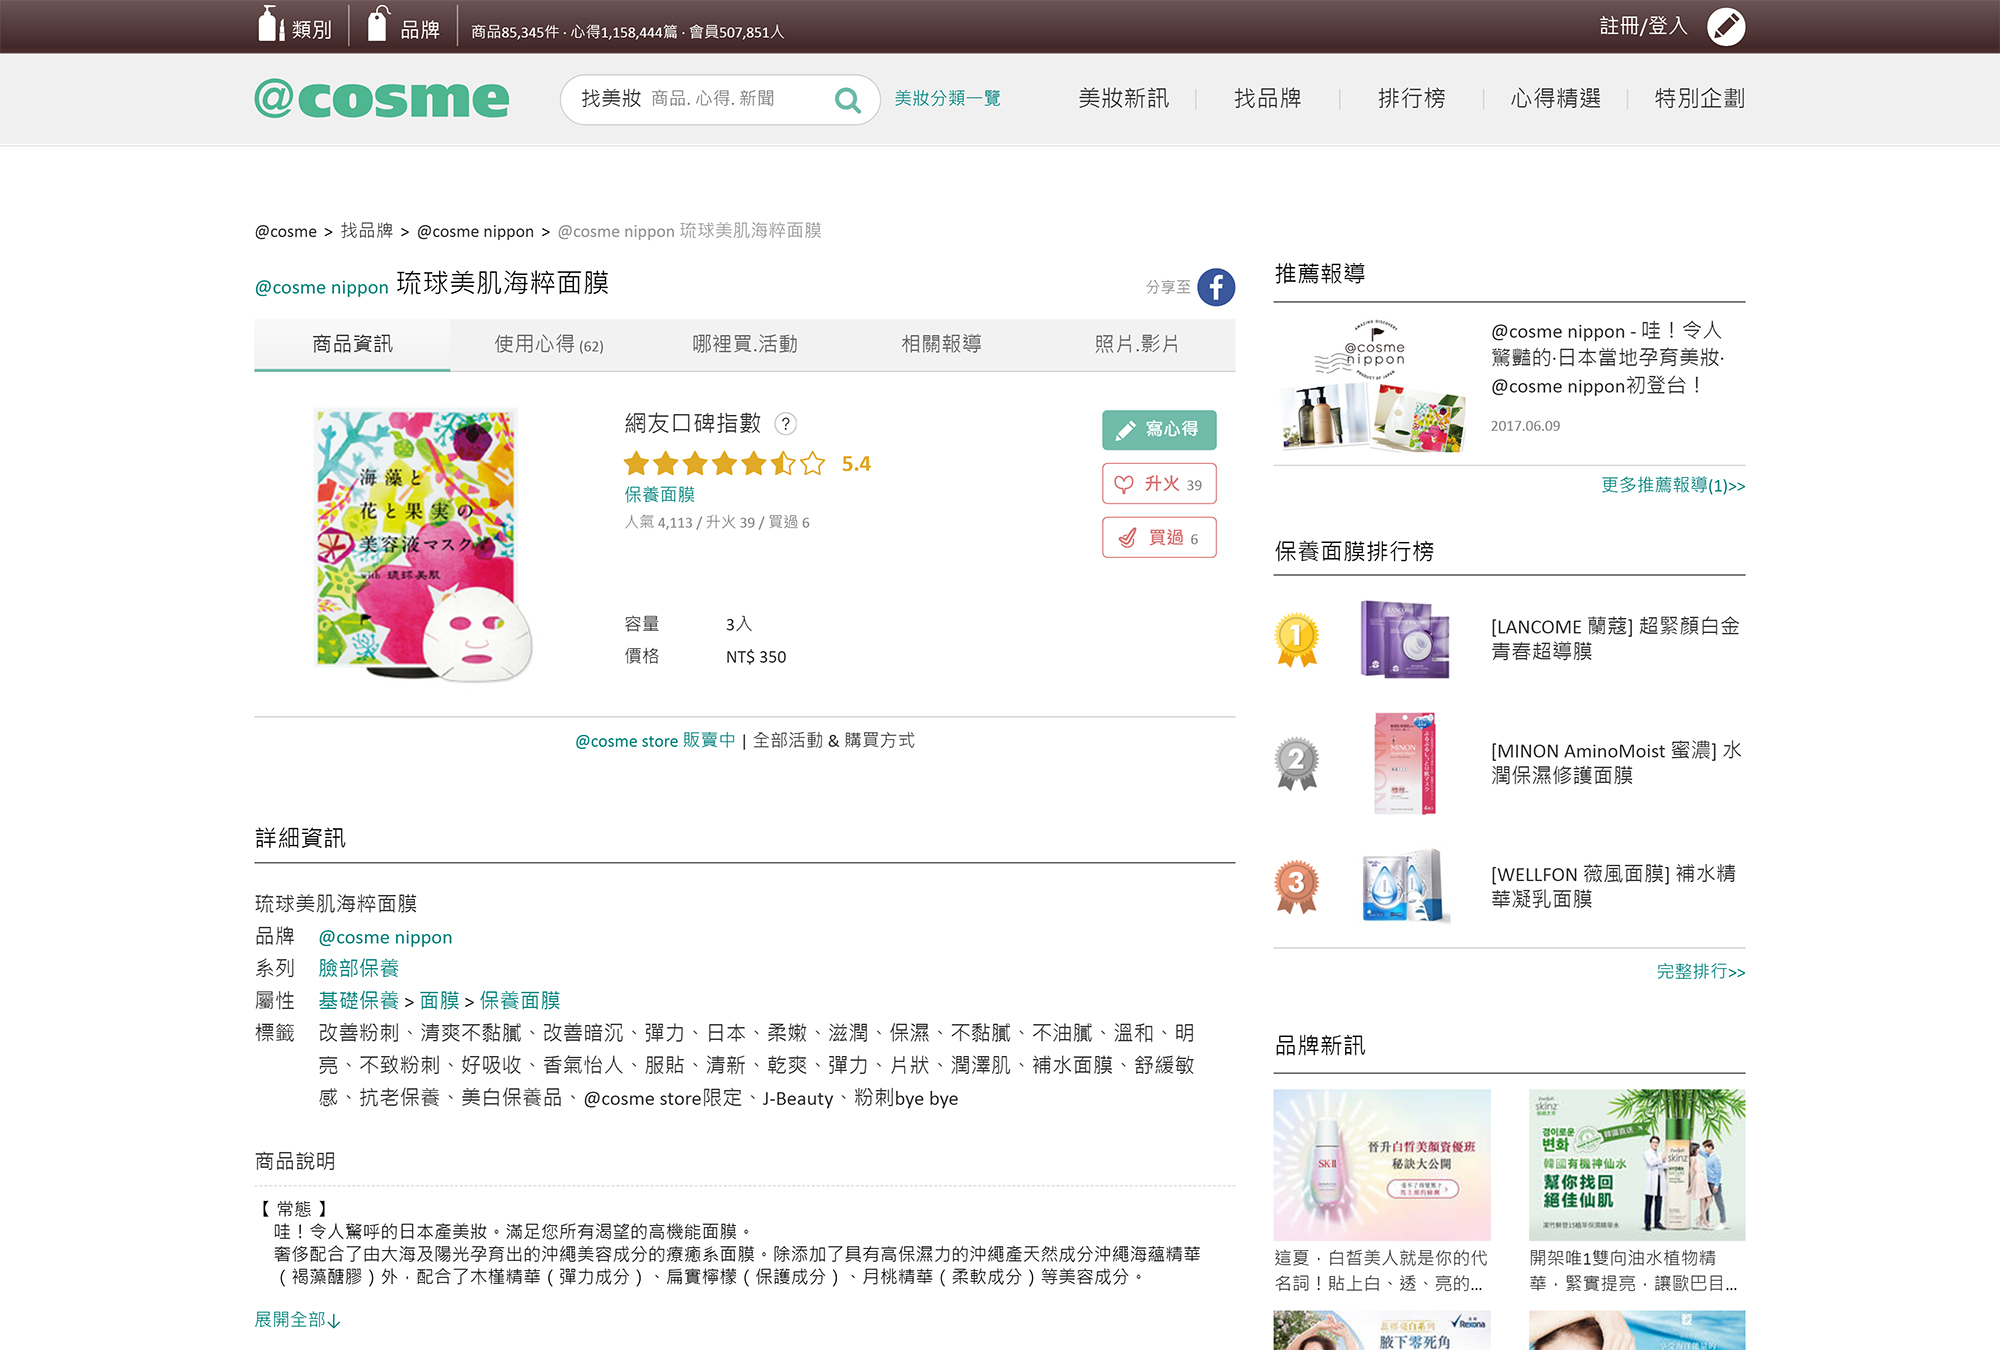Screen dimensions: 2000x1350
Task: Click the star rating icons
Action: coord(725,464)
